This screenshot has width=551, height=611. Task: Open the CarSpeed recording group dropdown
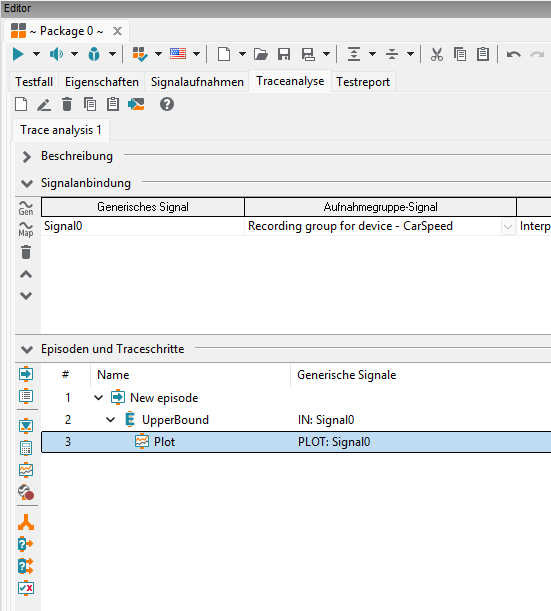pyautogui.click(x=508, y=226)
